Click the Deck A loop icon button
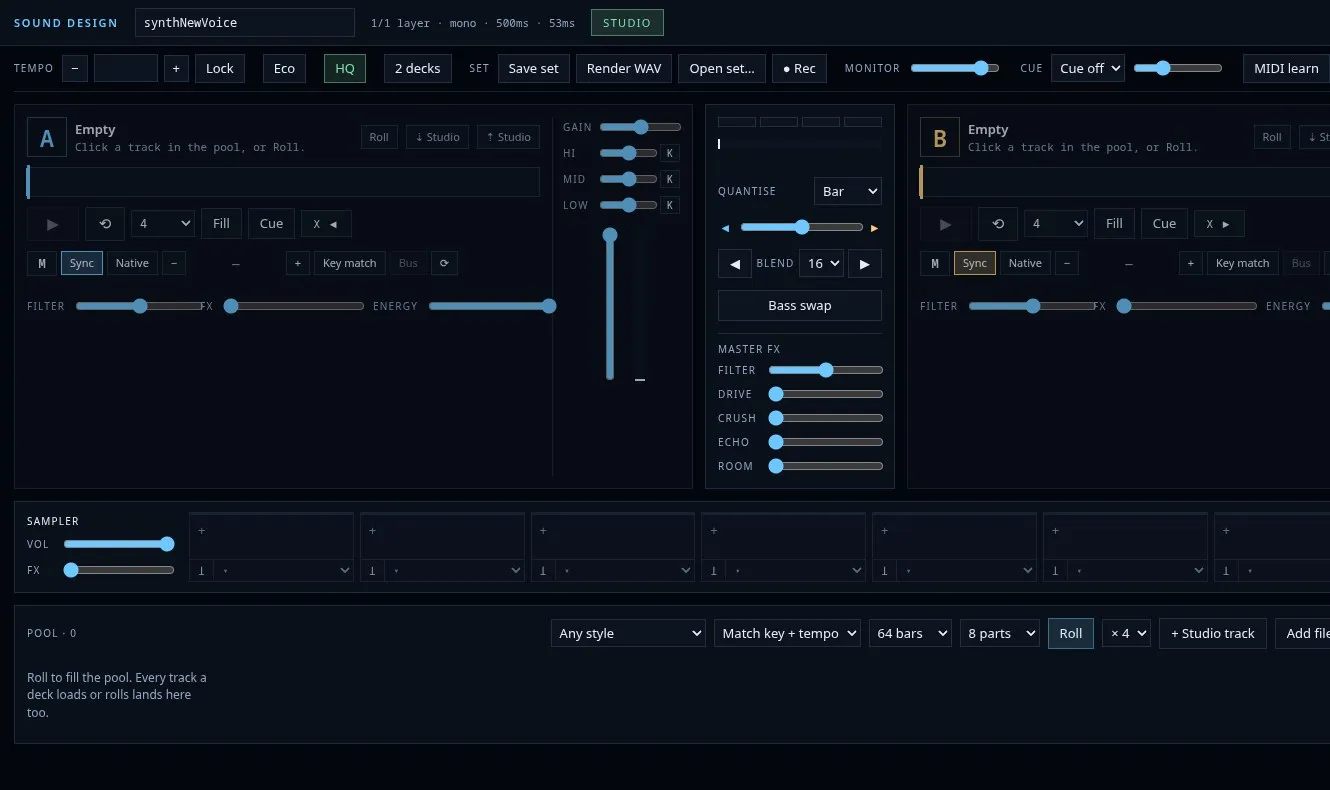 105,224
